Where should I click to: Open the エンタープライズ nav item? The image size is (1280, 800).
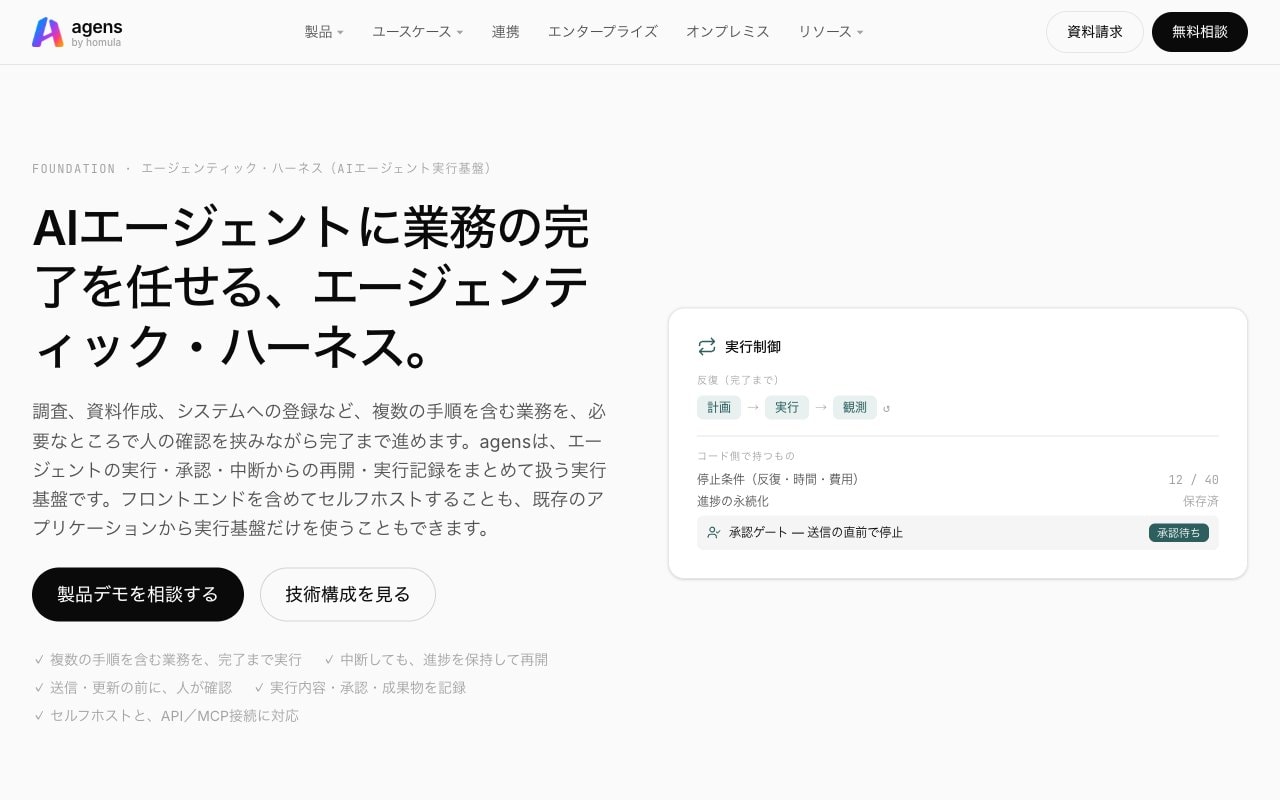click(x=603, y=32)
